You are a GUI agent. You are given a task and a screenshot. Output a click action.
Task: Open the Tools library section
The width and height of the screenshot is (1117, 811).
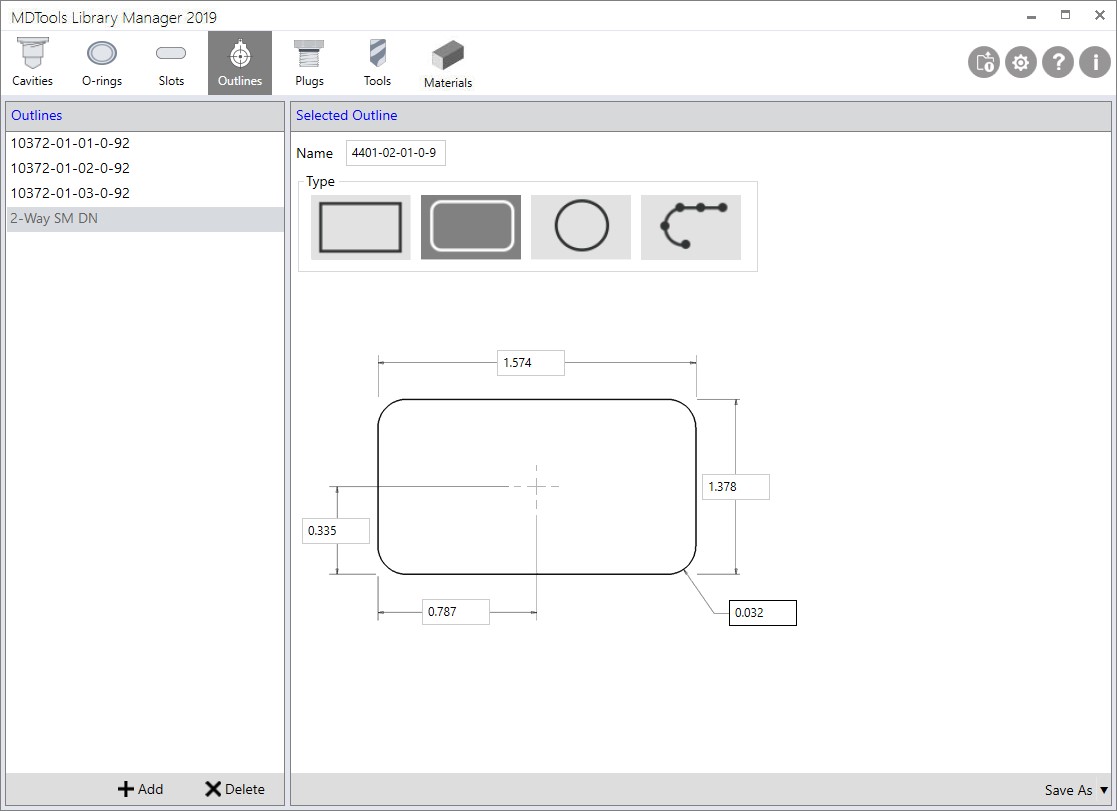coord(377,60)
